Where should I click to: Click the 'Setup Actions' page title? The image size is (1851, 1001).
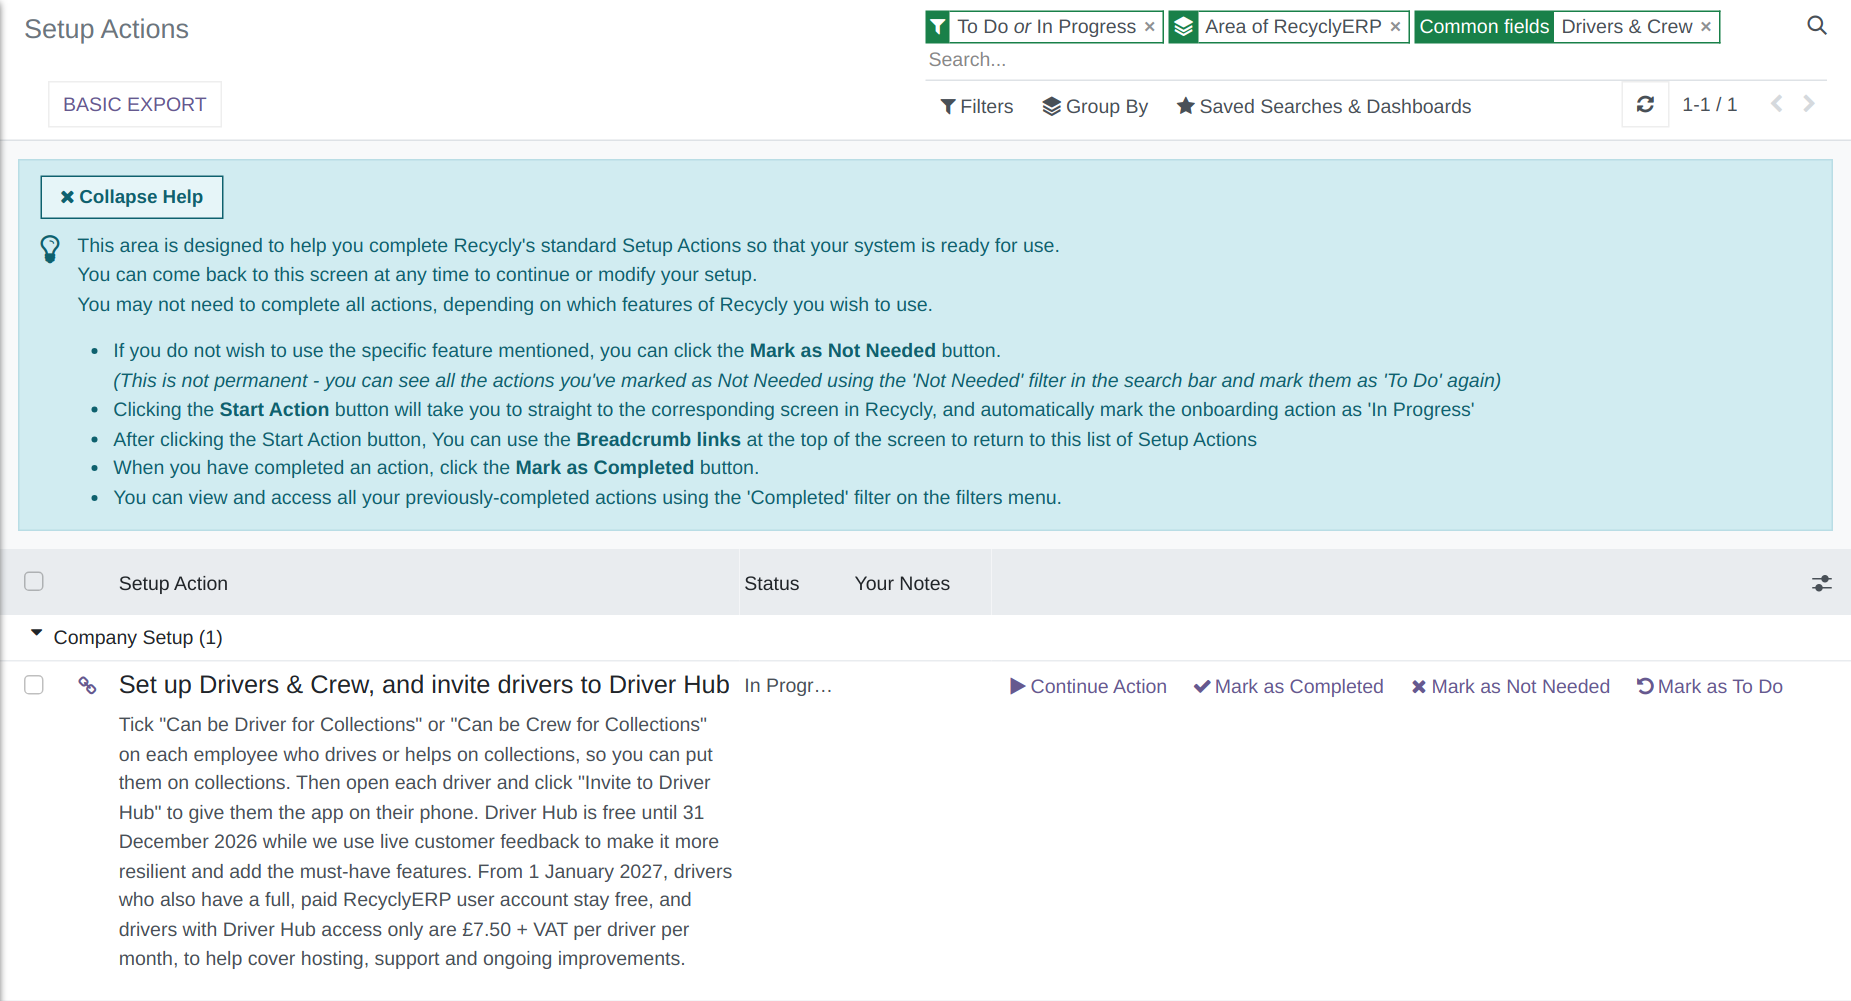[106, 29]
